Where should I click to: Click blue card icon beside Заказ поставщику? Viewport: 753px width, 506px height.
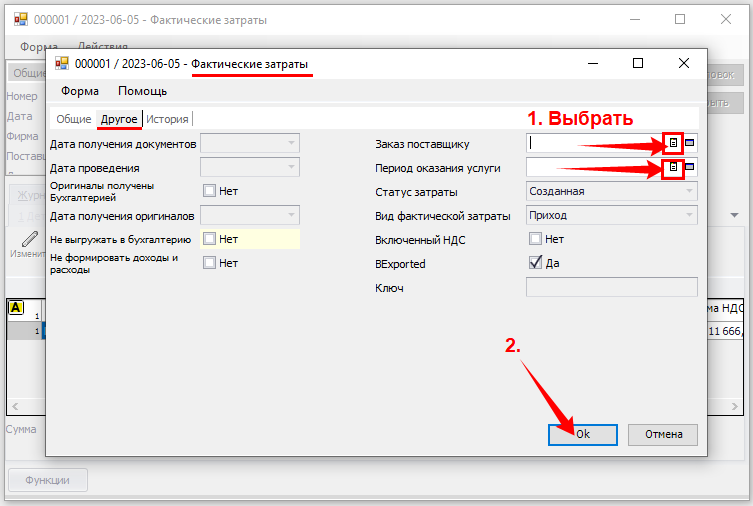(x=690, y=143)
